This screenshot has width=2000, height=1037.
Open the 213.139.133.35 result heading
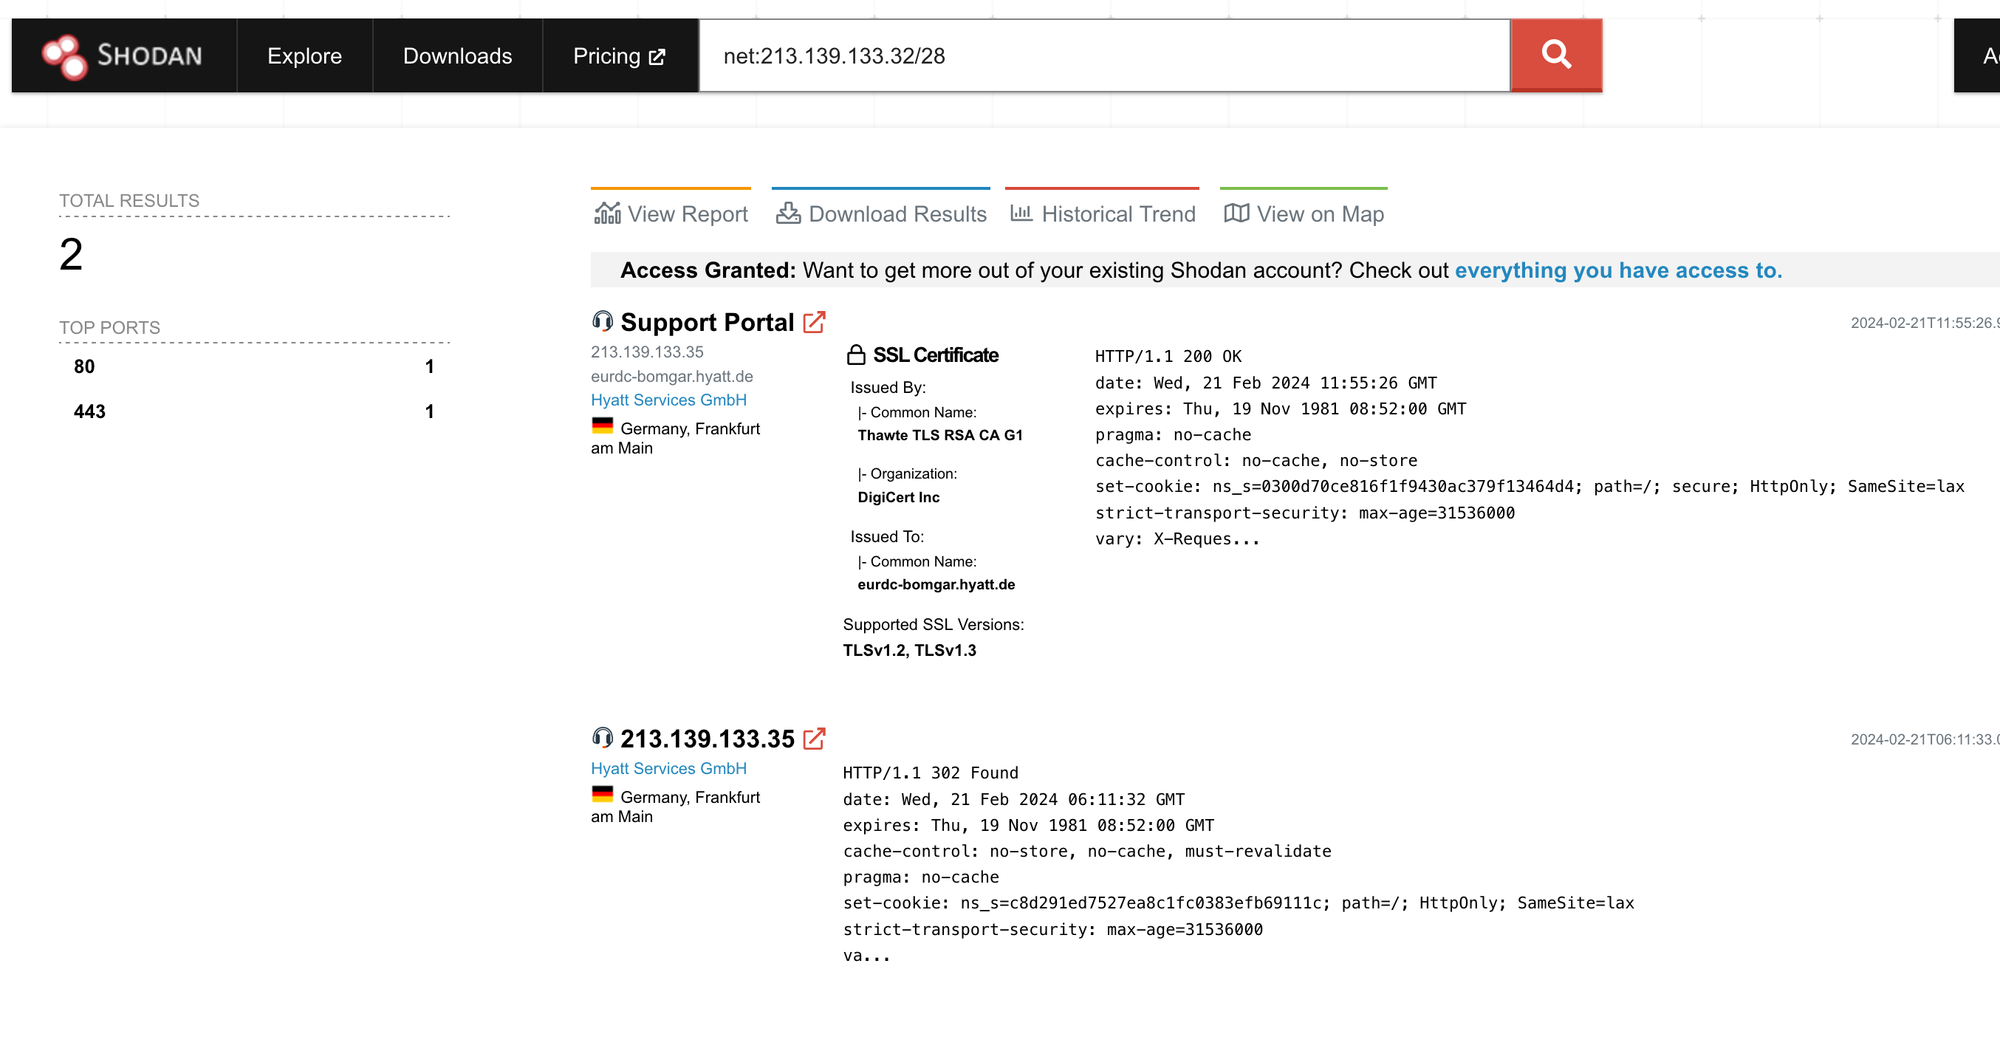click(707, 739)
